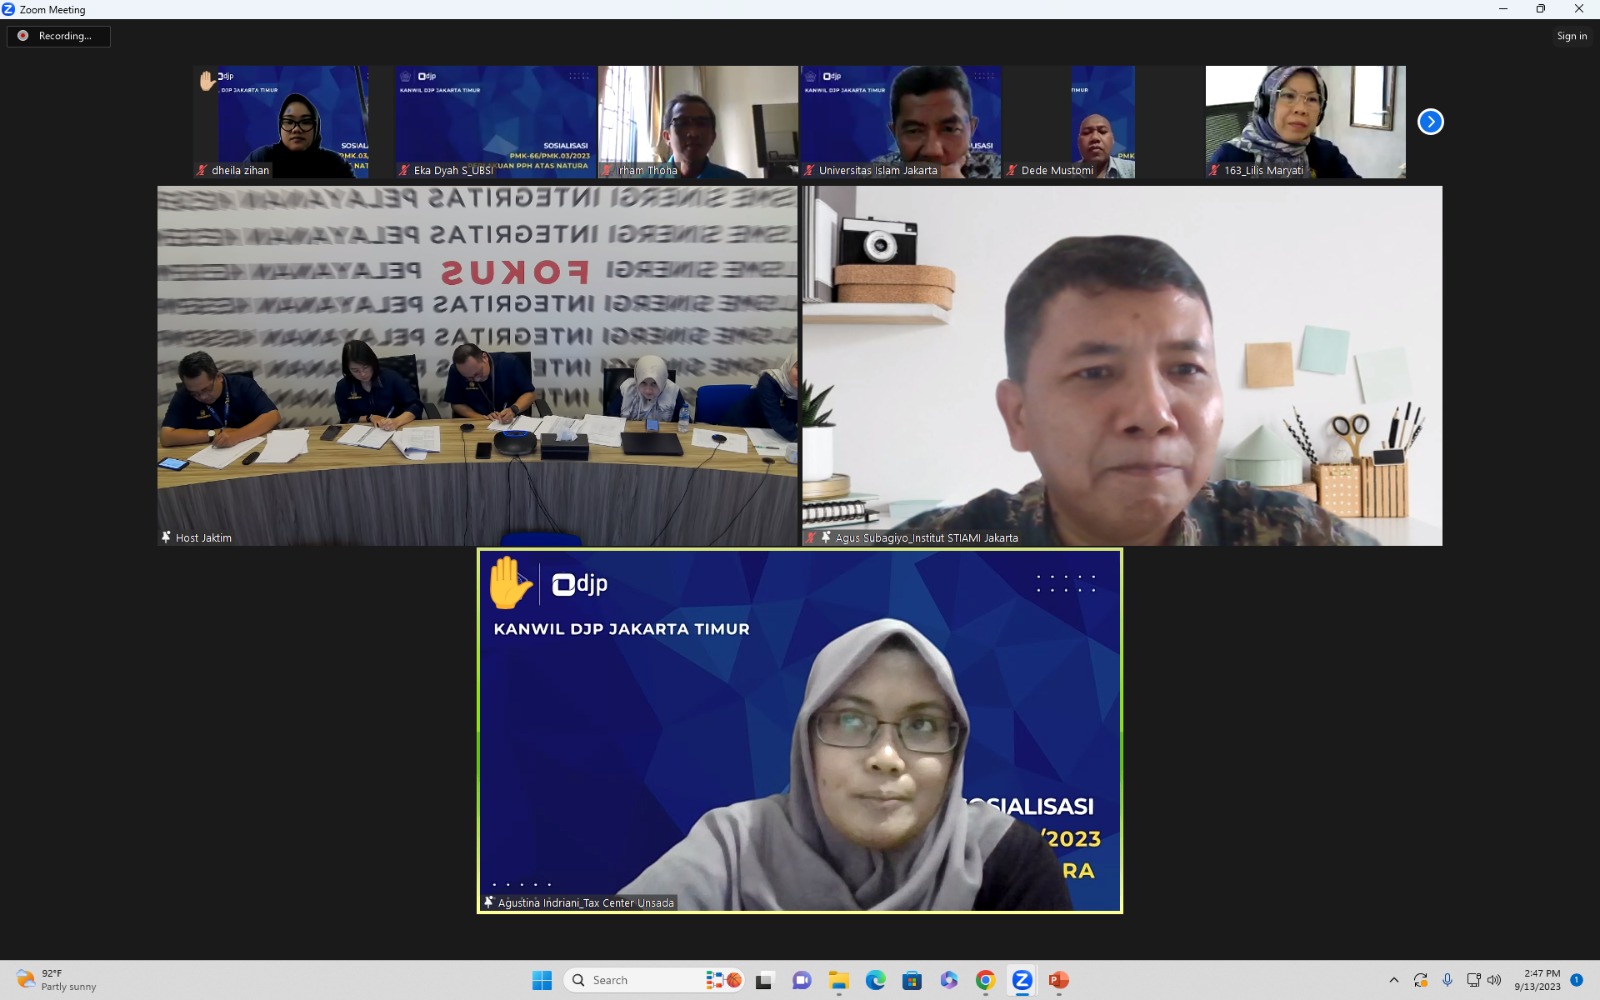Click Agustina Indriani's active speaker video
This screenshot has height=1000, width=1600.
(800, 730)
